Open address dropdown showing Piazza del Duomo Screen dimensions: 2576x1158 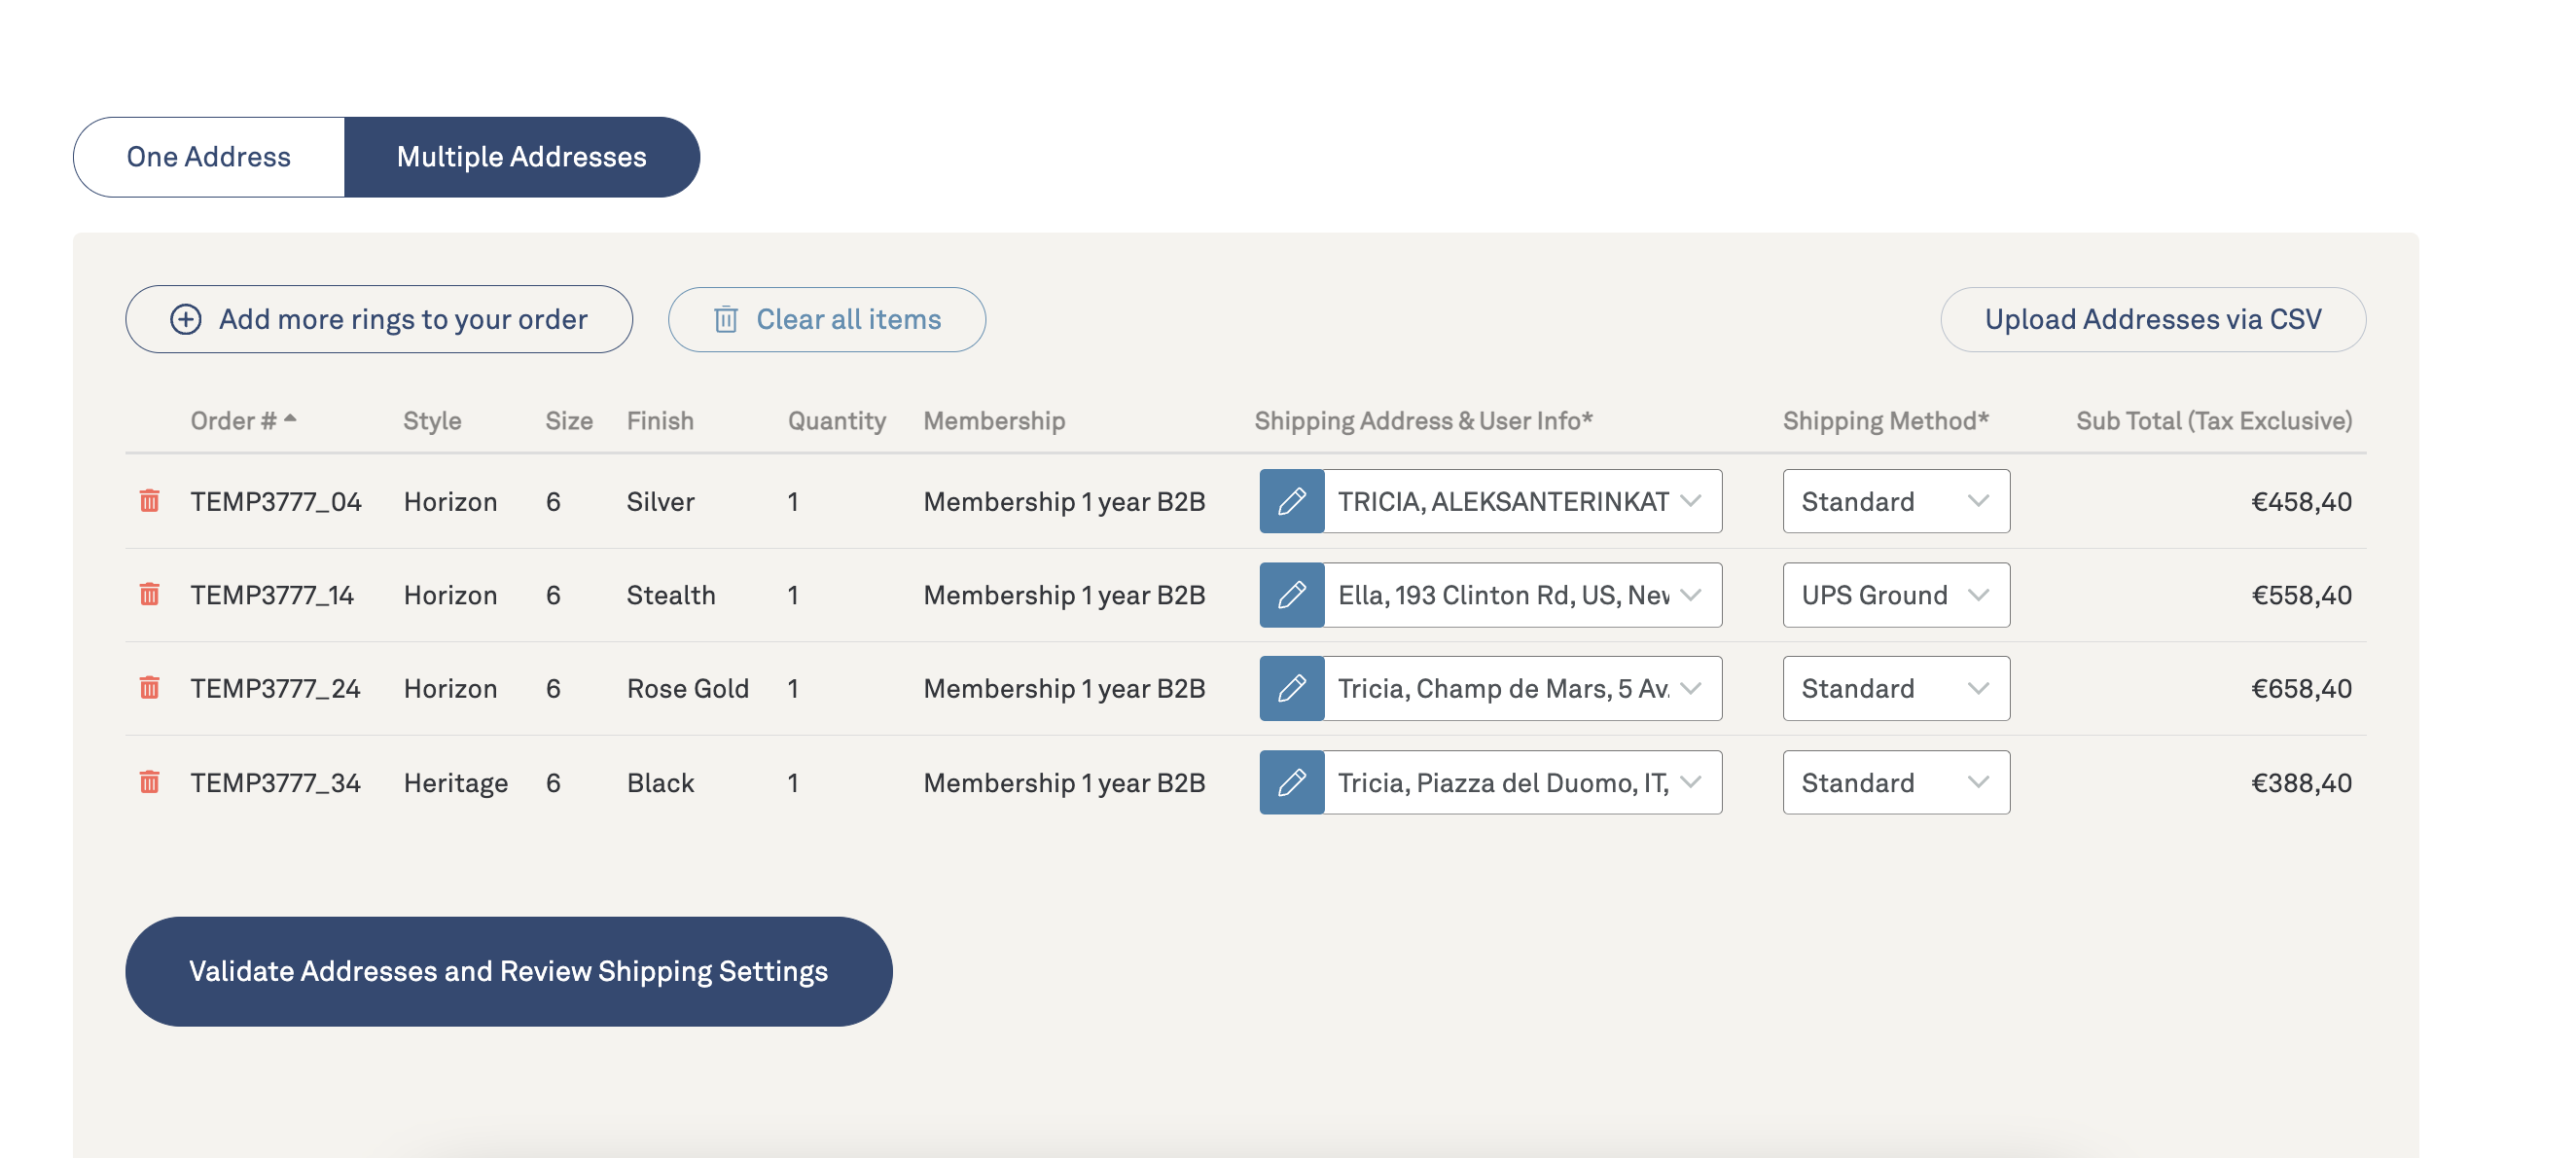click(1522, 782)
